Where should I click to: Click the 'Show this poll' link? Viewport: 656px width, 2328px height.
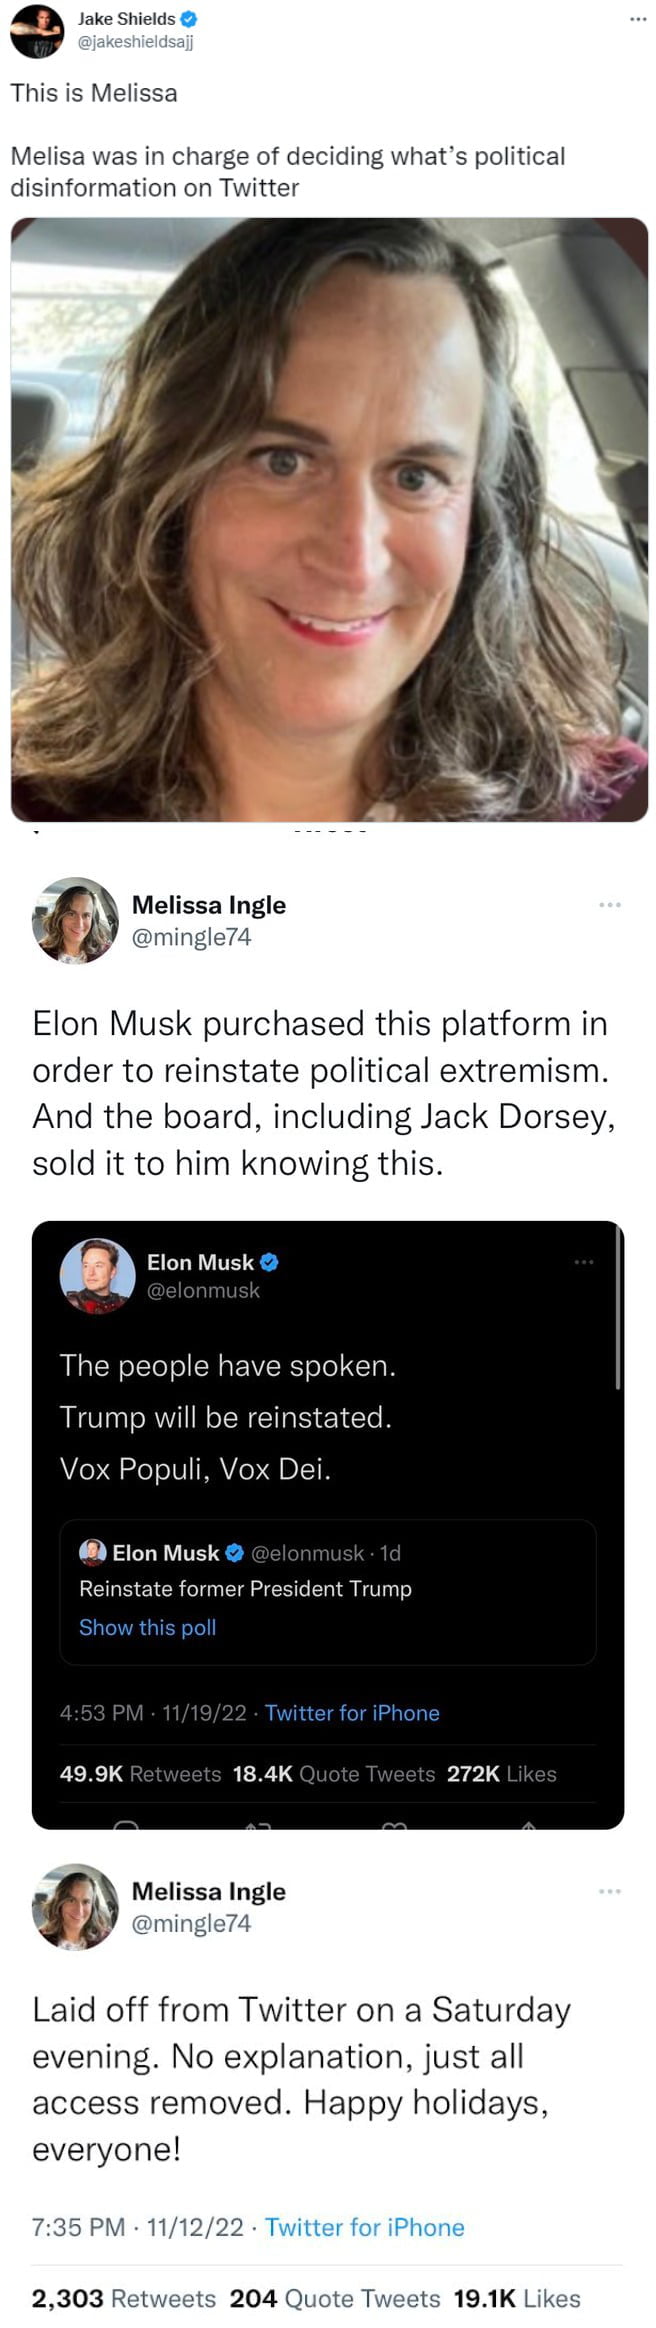147,1627
